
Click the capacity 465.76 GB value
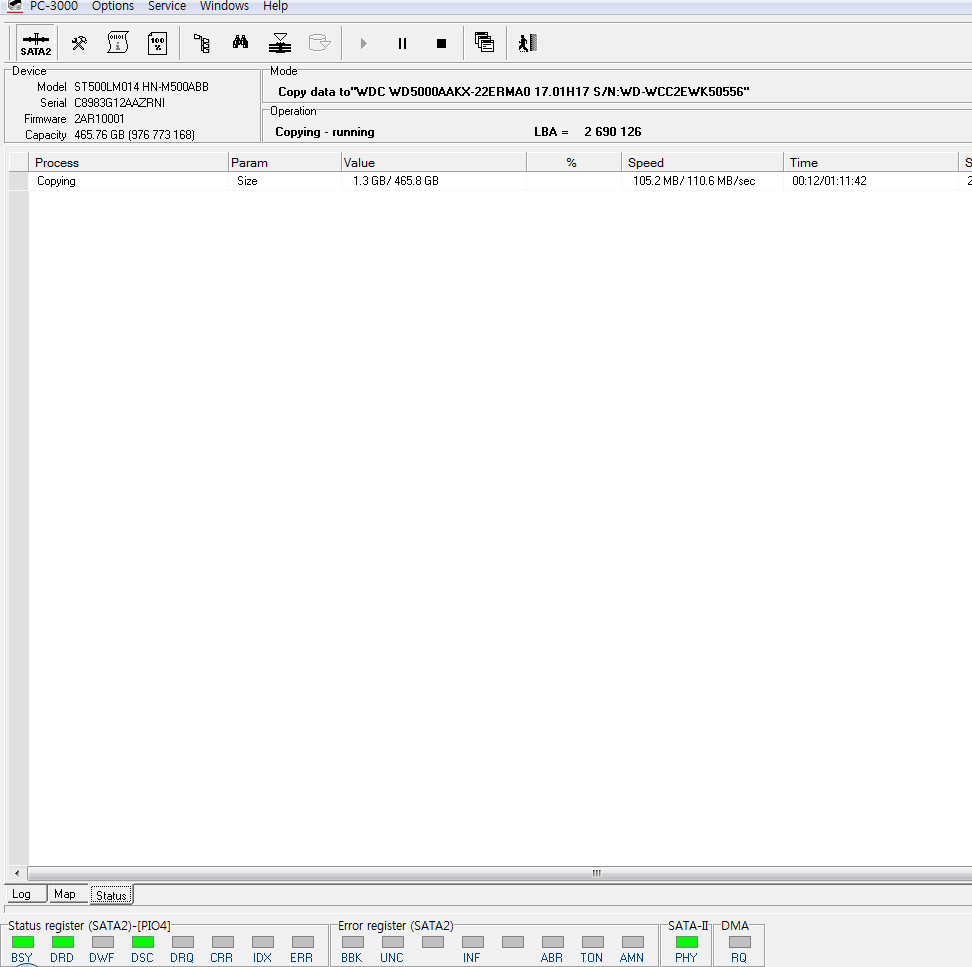click(135, 135)
